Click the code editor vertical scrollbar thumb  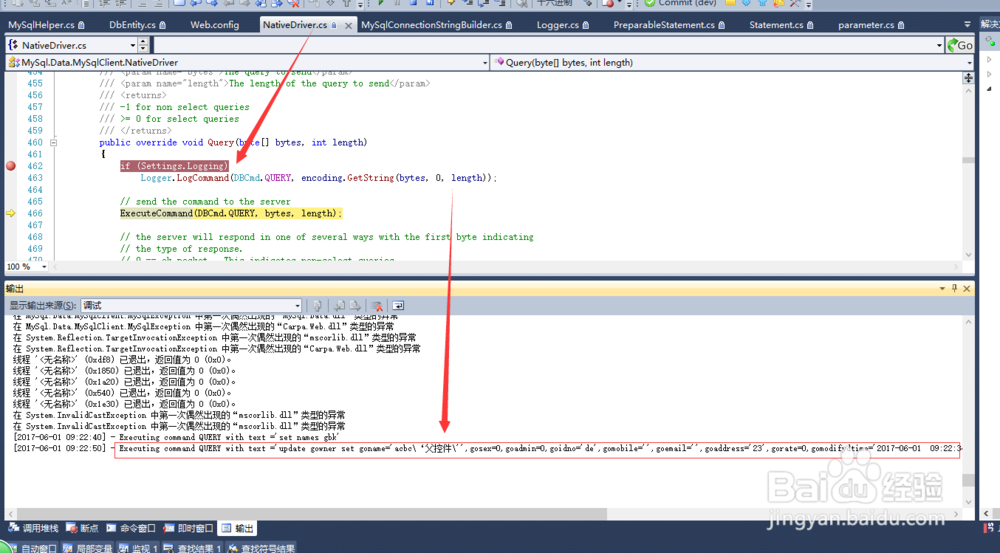968,160
